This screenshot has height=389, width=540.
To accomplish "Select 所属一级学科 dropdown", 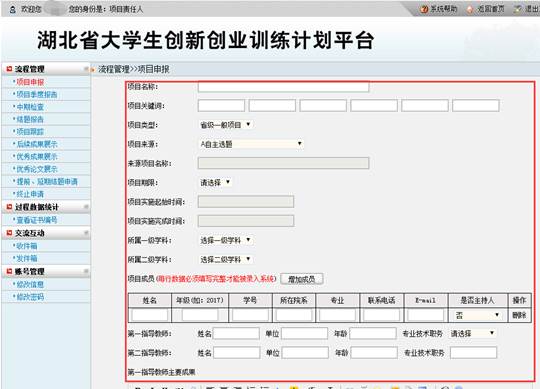I will click(x=226, y=240).
